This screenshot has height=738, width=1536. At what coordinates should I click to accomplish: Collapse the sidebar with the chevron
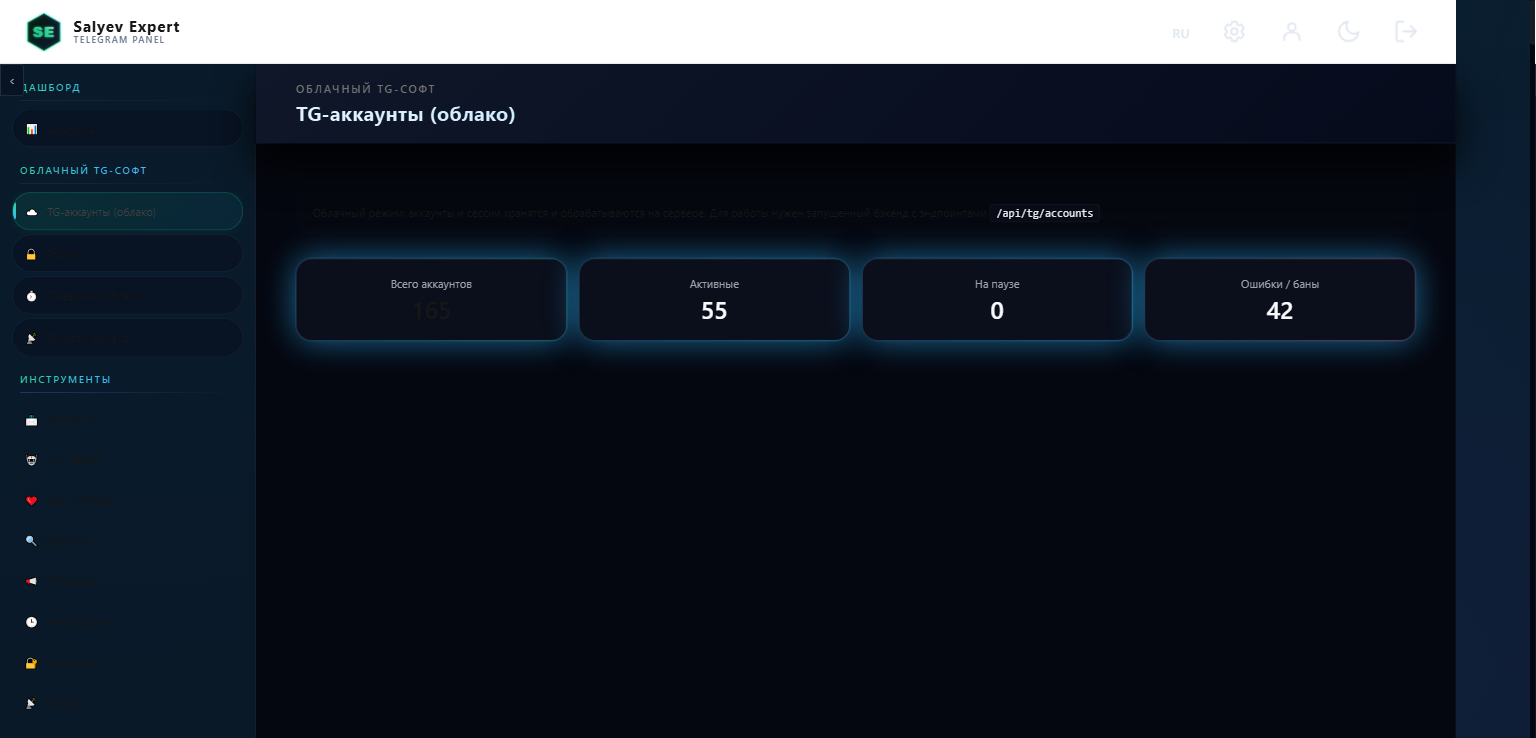coord(12,80)
